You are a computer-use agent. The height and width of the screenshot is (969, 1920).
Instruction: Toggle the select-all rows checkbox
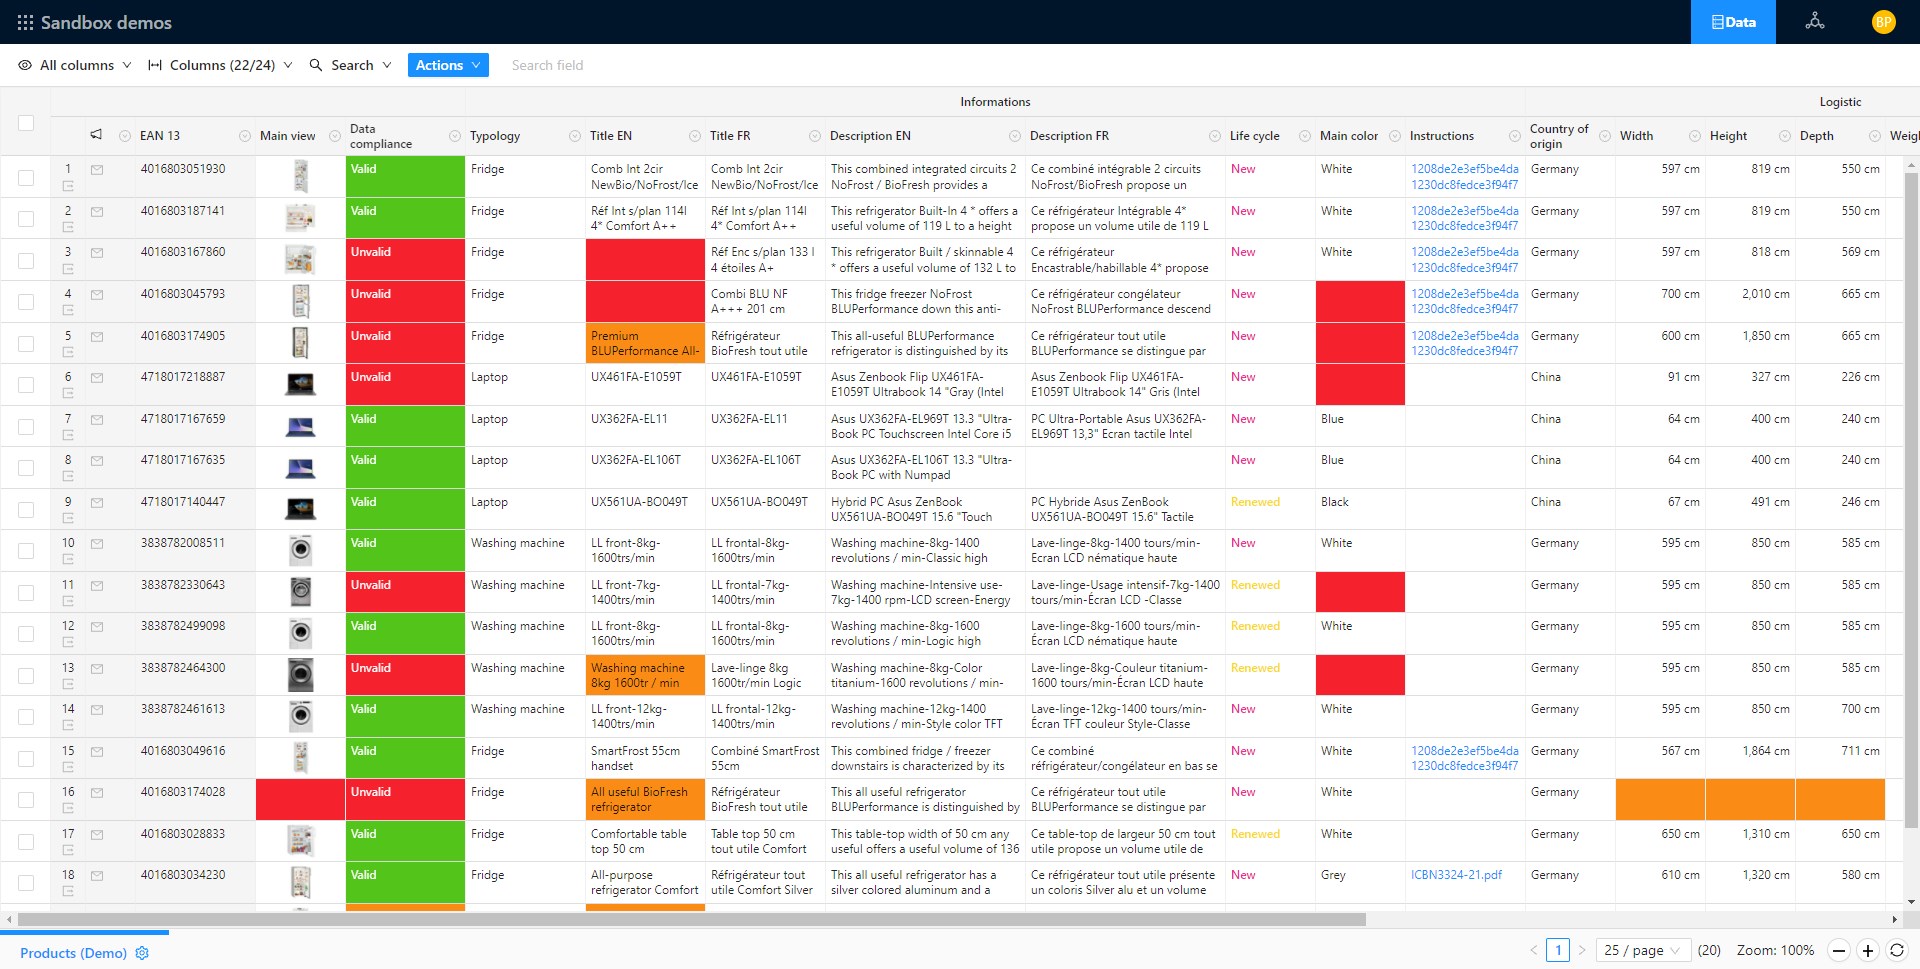click(26, 123)
